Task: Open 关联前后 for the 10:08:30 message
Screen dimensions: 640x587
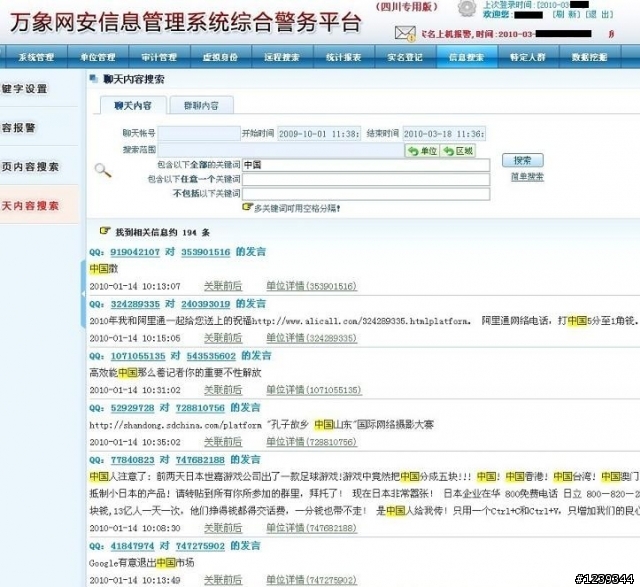Action: click(x=223, y=528)
